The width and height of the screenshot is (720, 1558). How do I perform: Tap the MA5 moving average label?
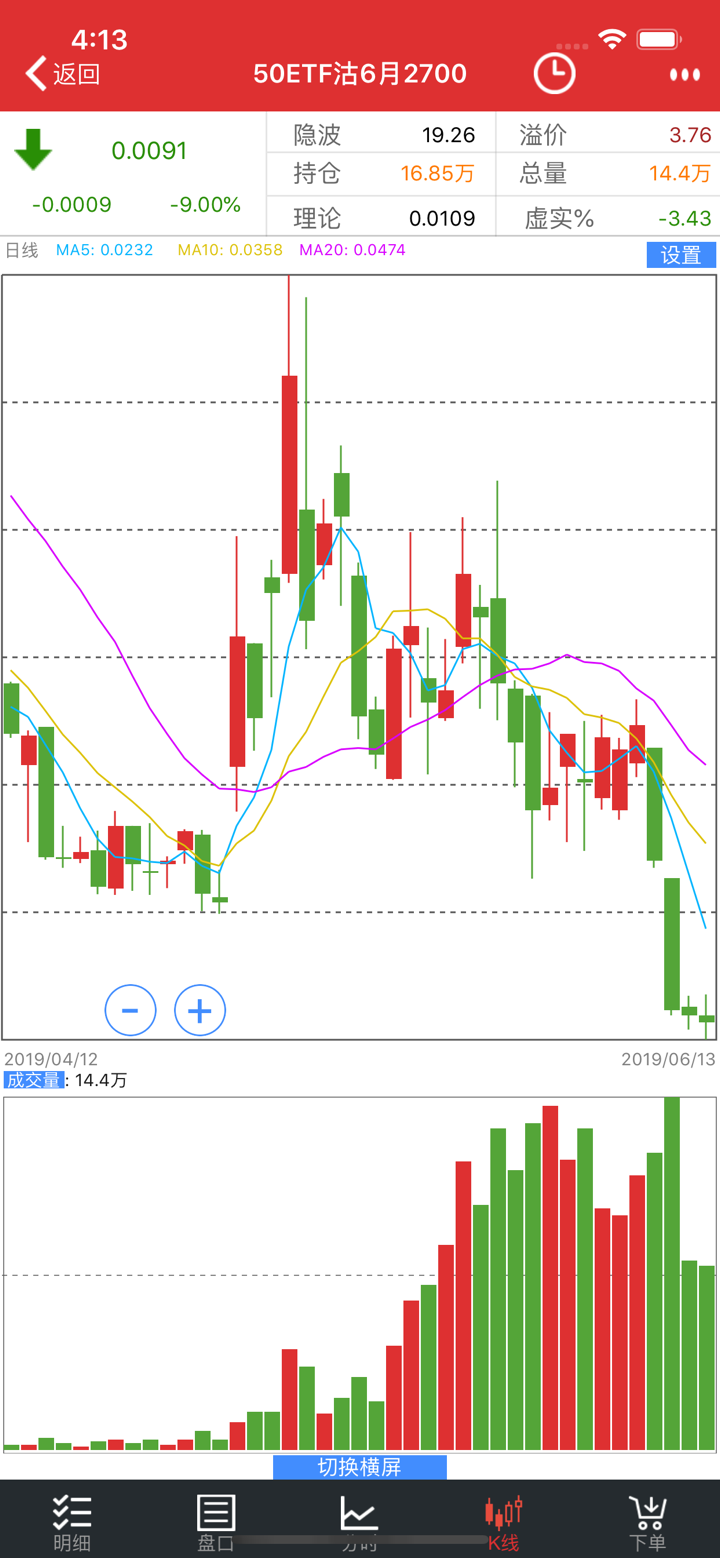[105, 250]
